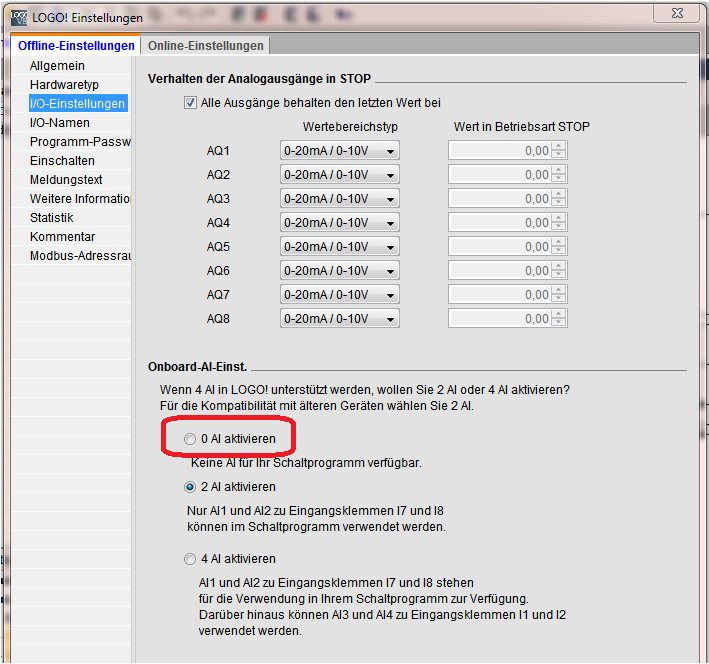Open Programm-Passwort in the sidebar
709x664 pixels.
click(x=80, y=142)
